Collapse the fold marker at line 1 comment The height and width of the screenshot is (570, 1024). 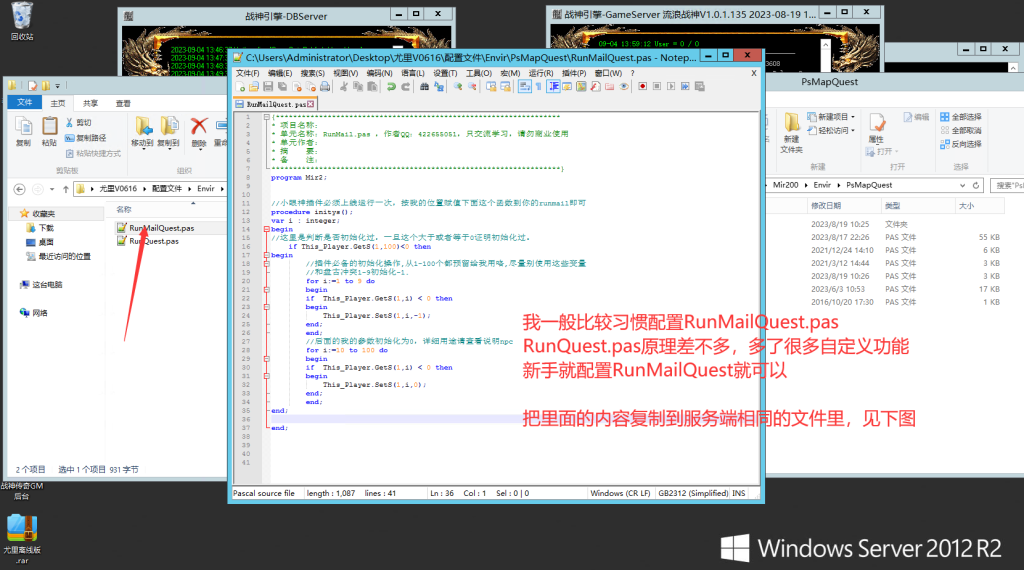266,117
